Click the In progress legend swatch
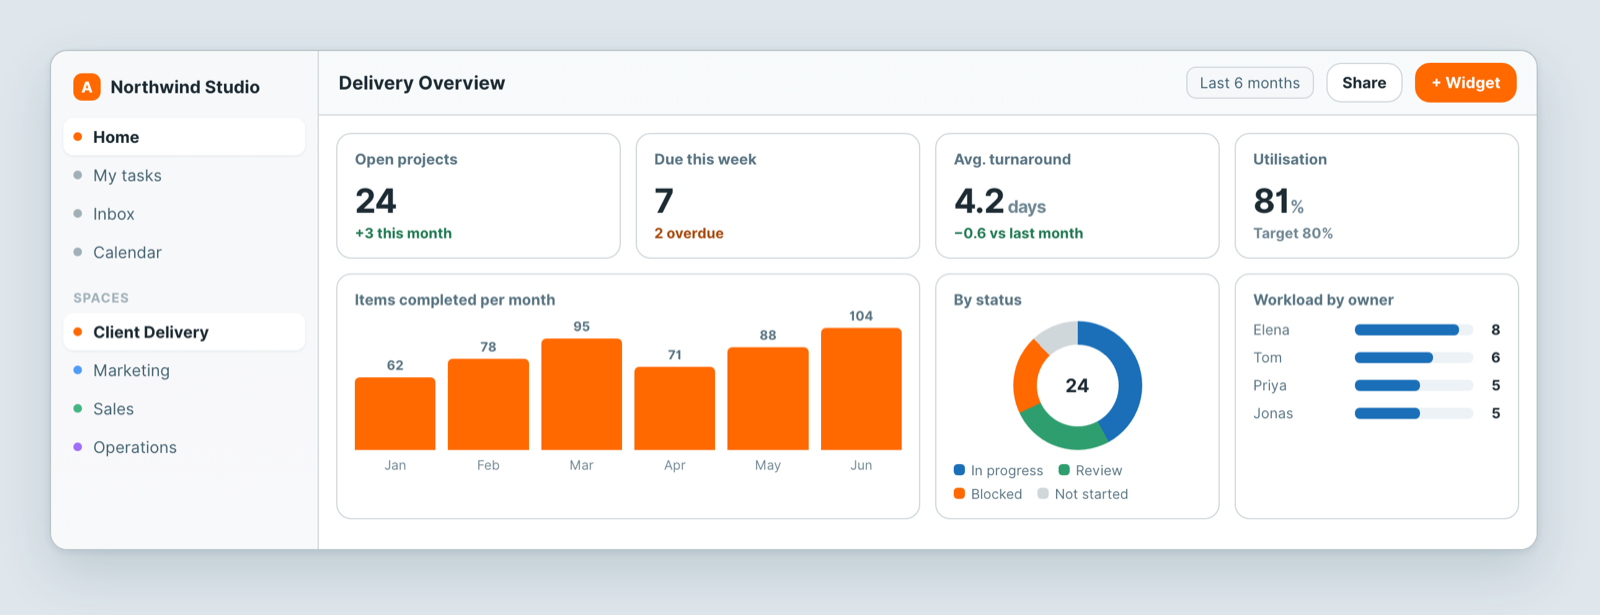Screen dimensions: 1600x615 coord(960,470)
